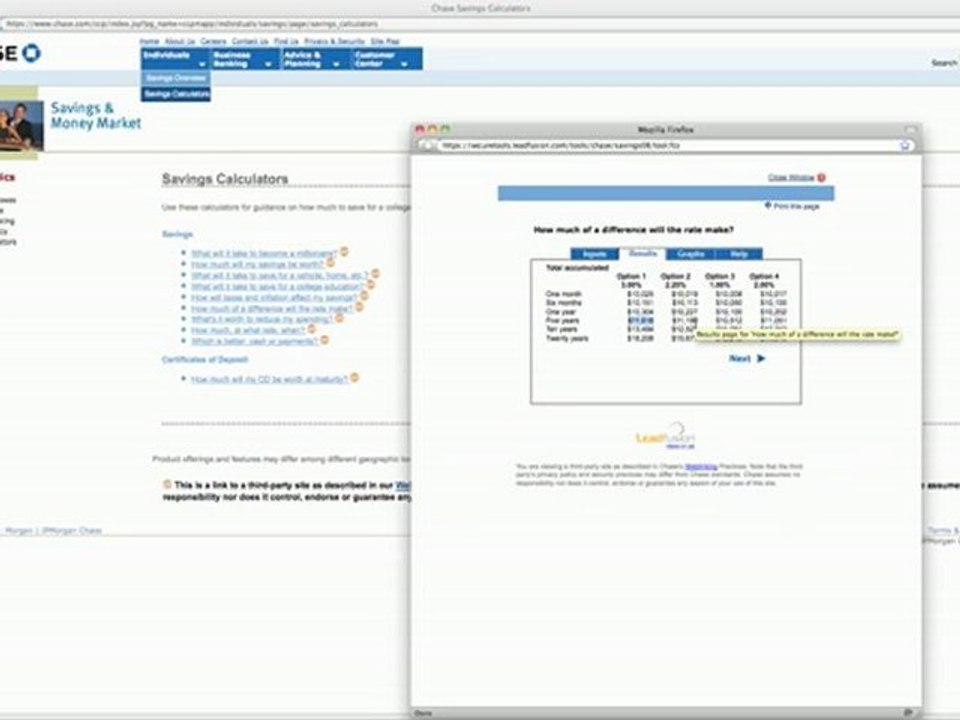Switch to the Inputs tab

[594, 254]
